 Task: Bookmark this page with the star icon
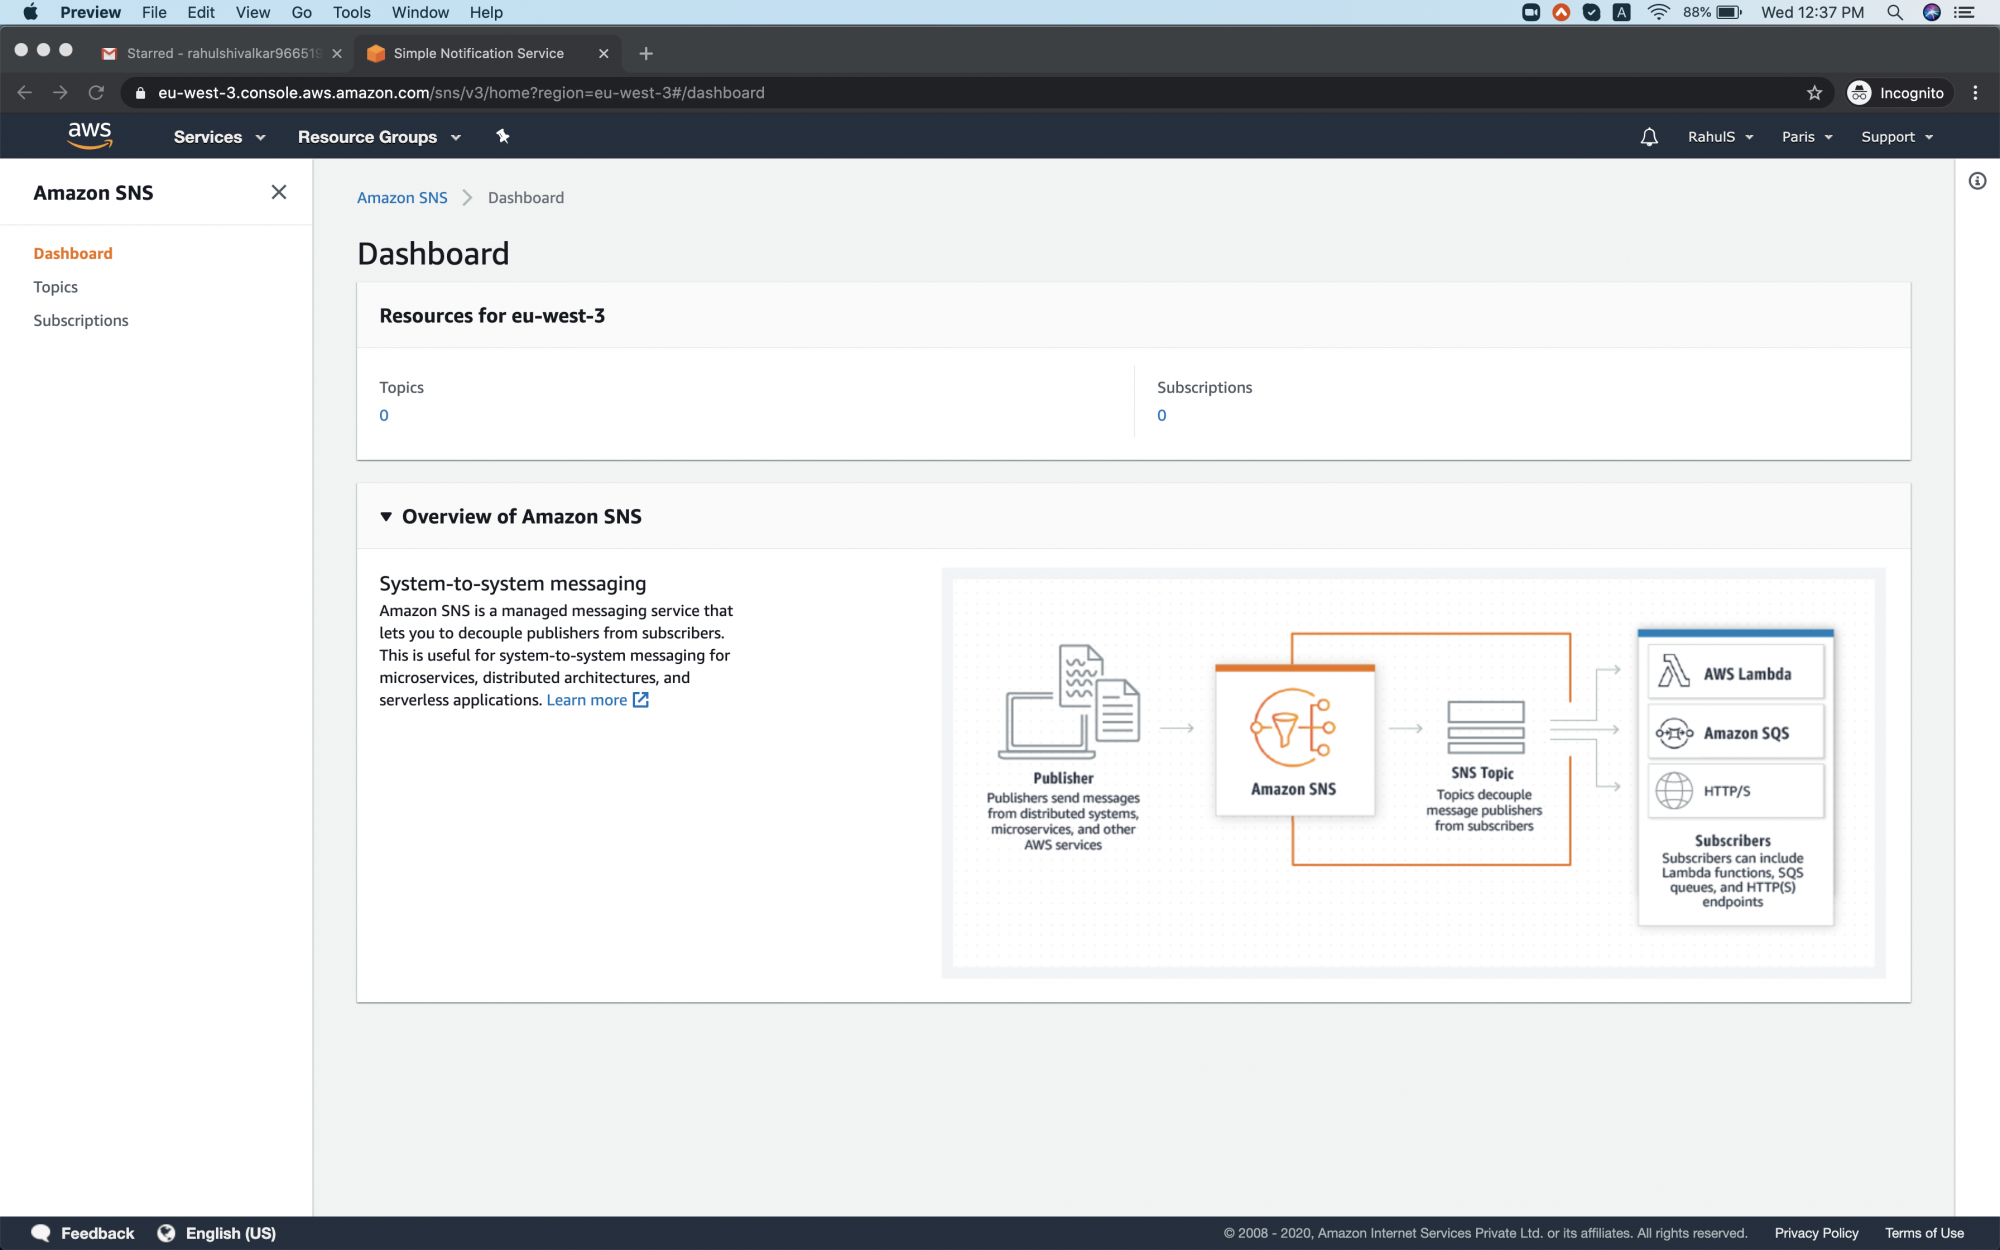tap(1813, 92)
